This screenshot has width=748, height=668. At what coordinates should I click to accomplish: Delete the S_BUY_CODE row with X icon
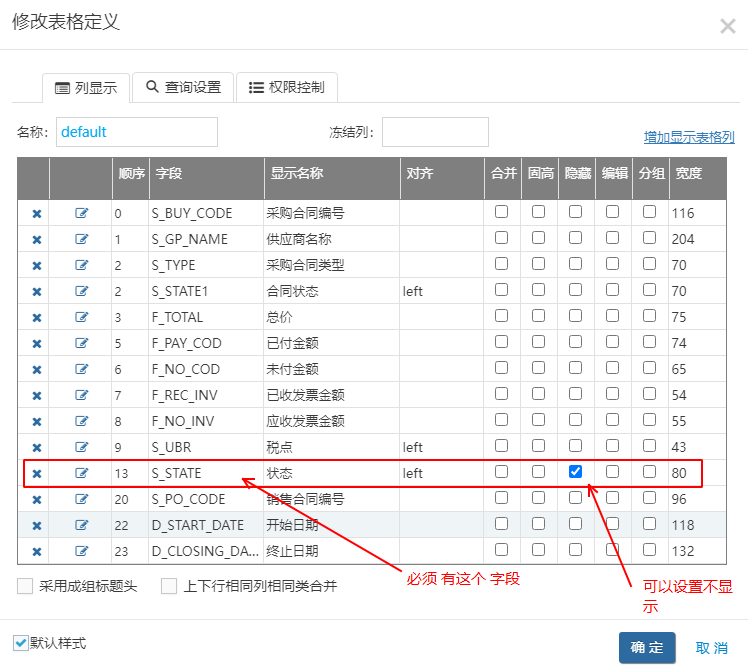coord(36,213)
